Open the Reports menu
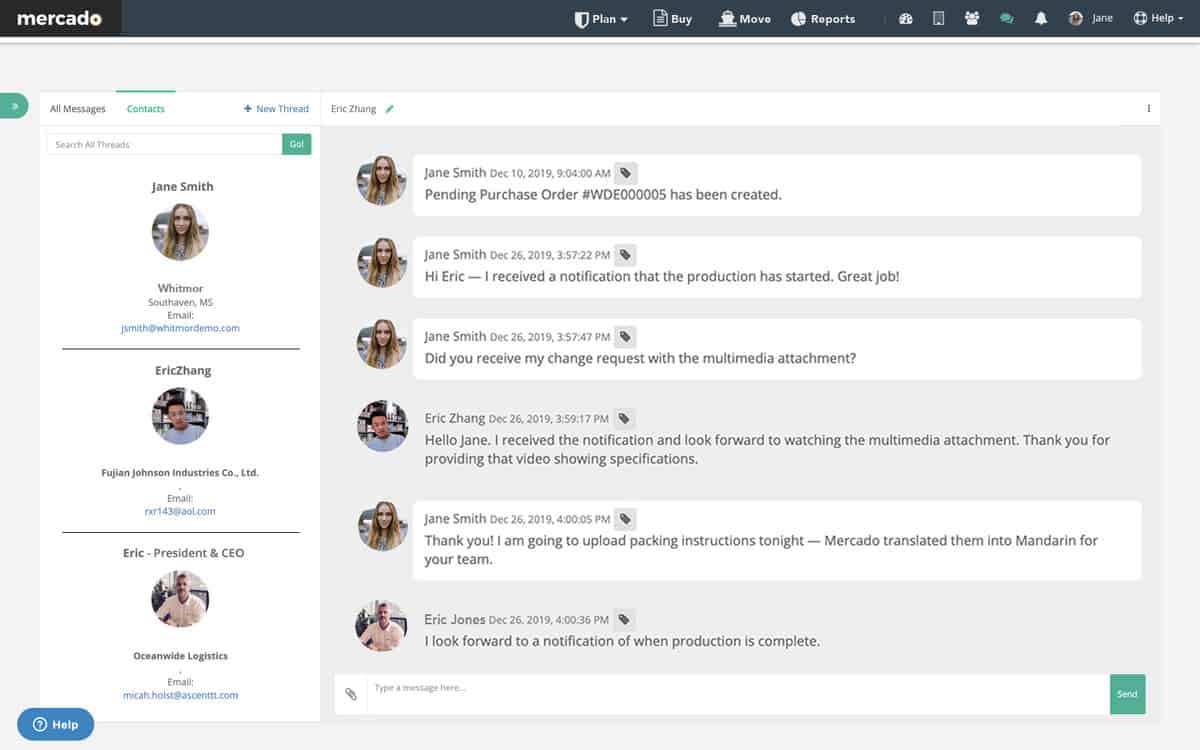This screenshot has width=1200, height=750. pos(823,19)
